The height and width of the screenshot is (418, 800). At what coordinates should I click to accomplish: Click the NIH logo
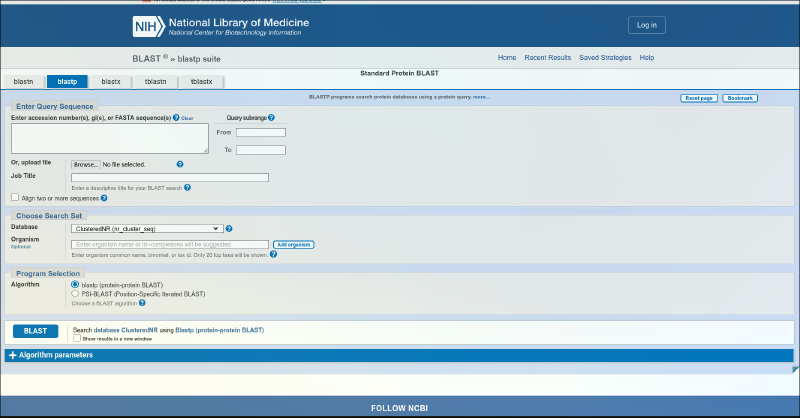tap(149, 26)
